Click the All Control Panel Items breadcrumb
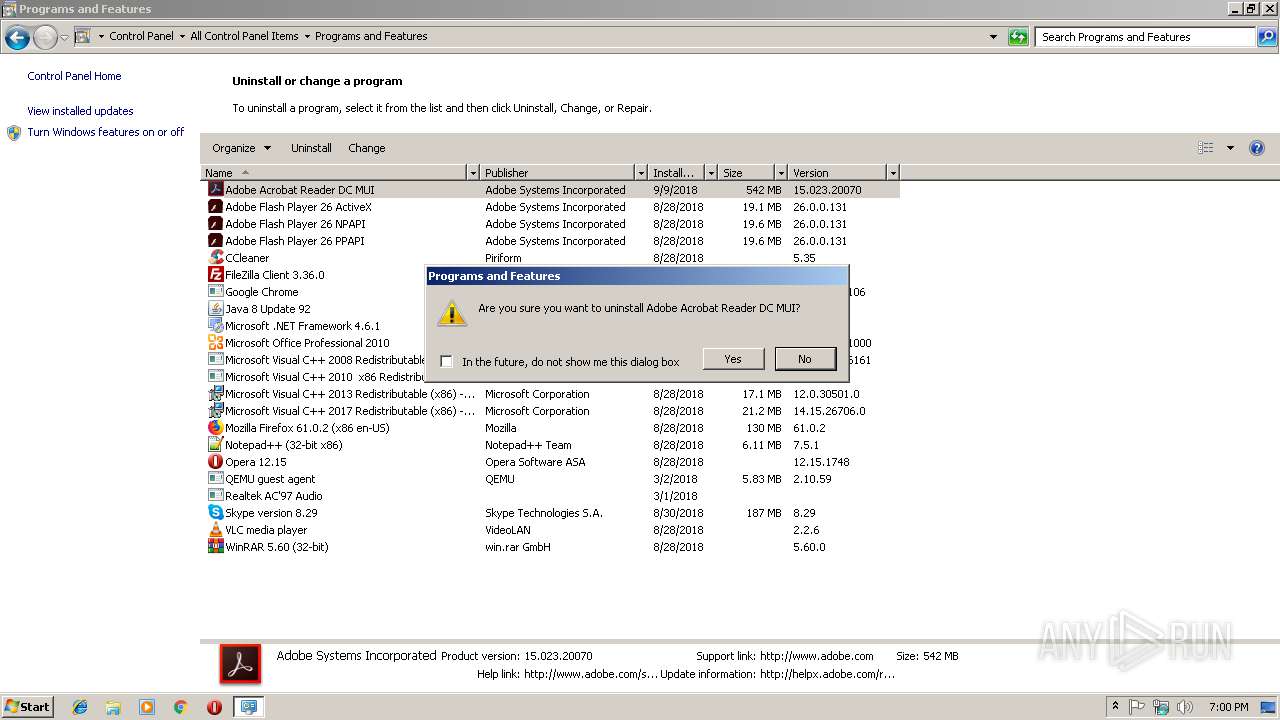The height and width of the screenshot is (720, 1280). coord(244,36)
